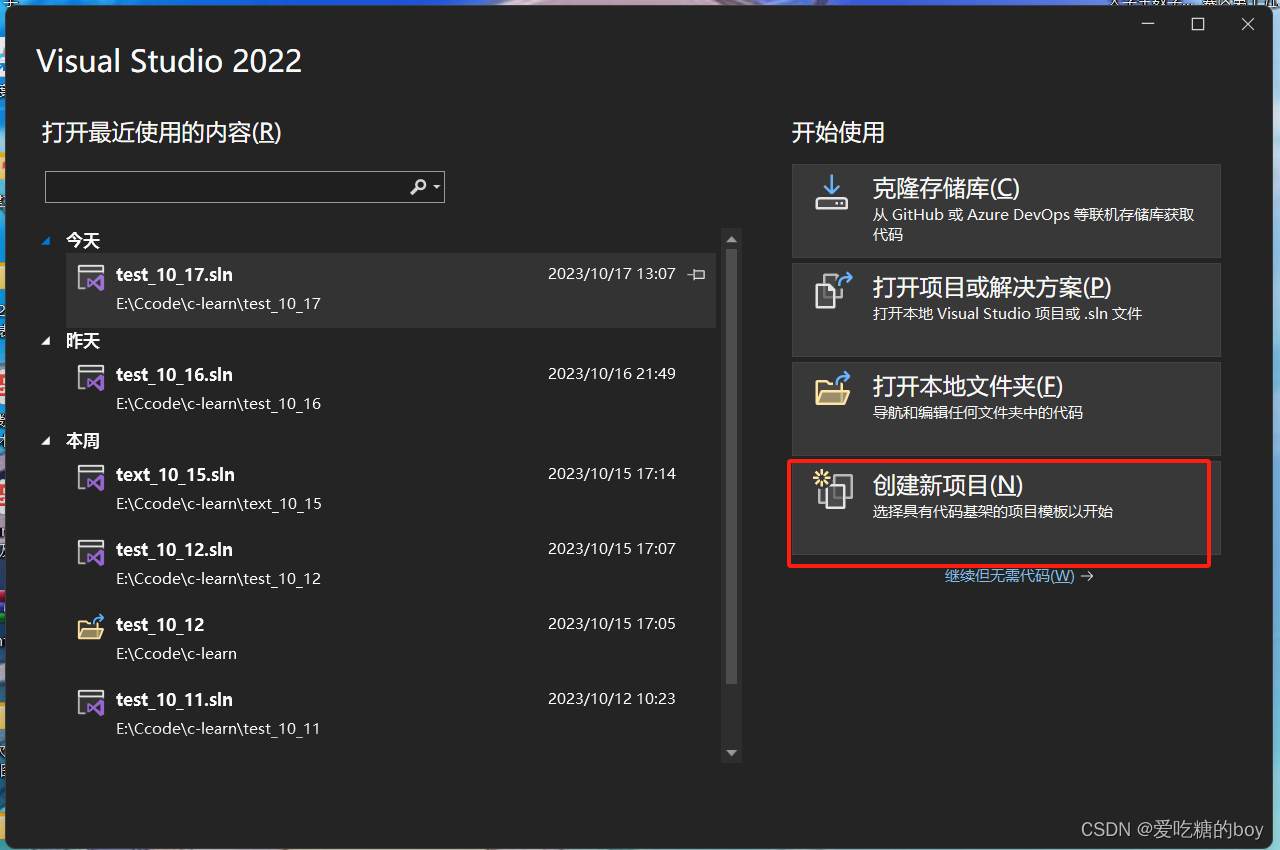
Task: Collapse the 本周 group
Action: tap(45, 440)
